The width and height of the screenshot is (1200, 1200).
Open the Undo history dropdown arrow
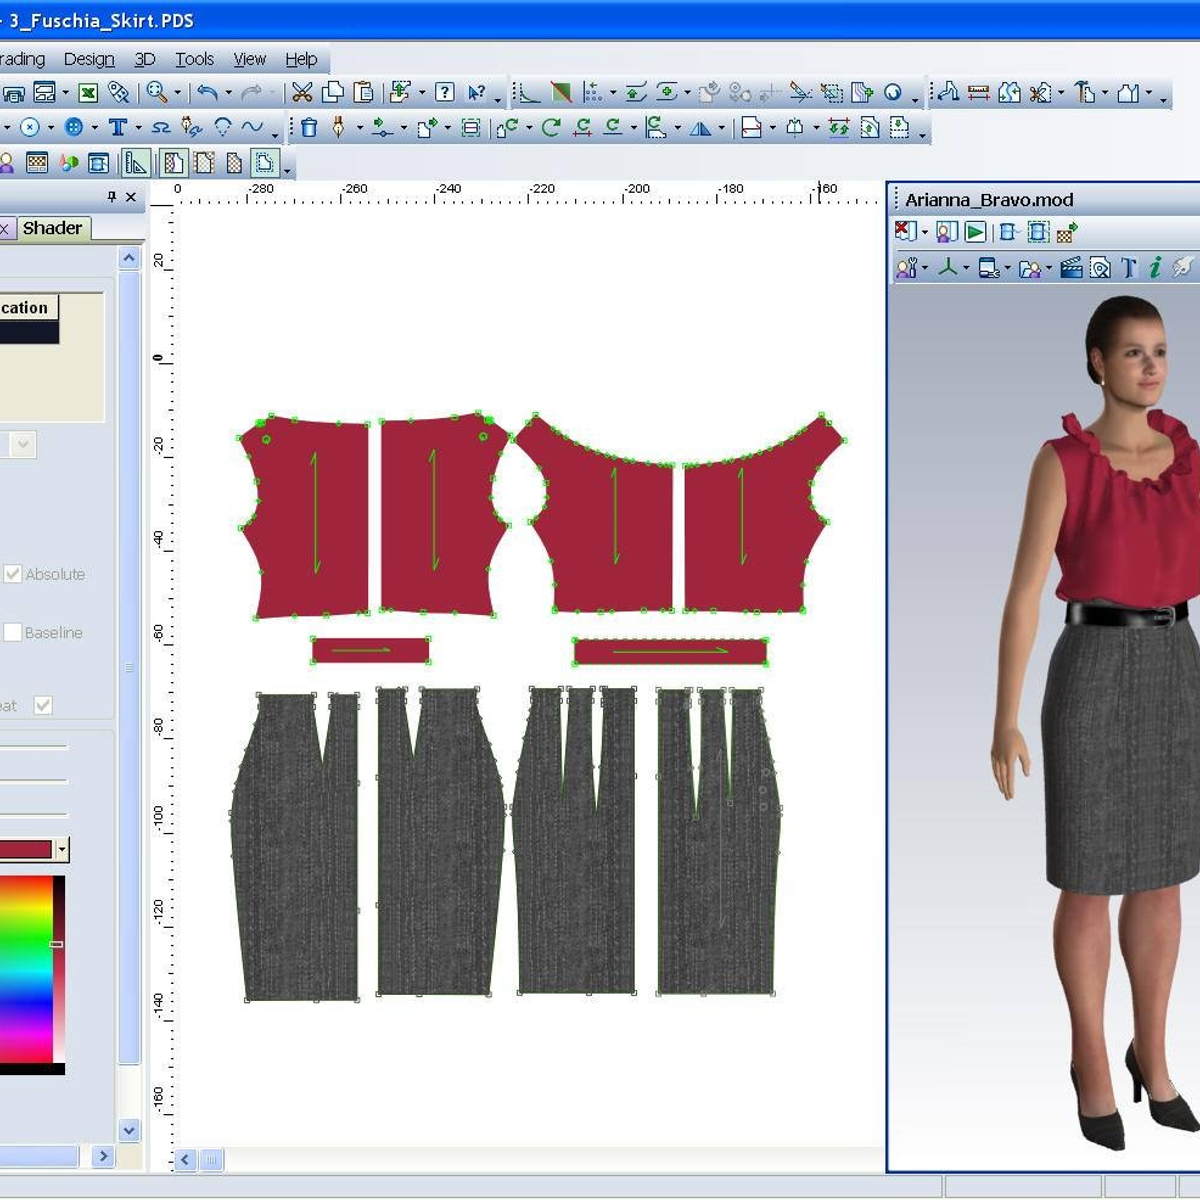228,94
